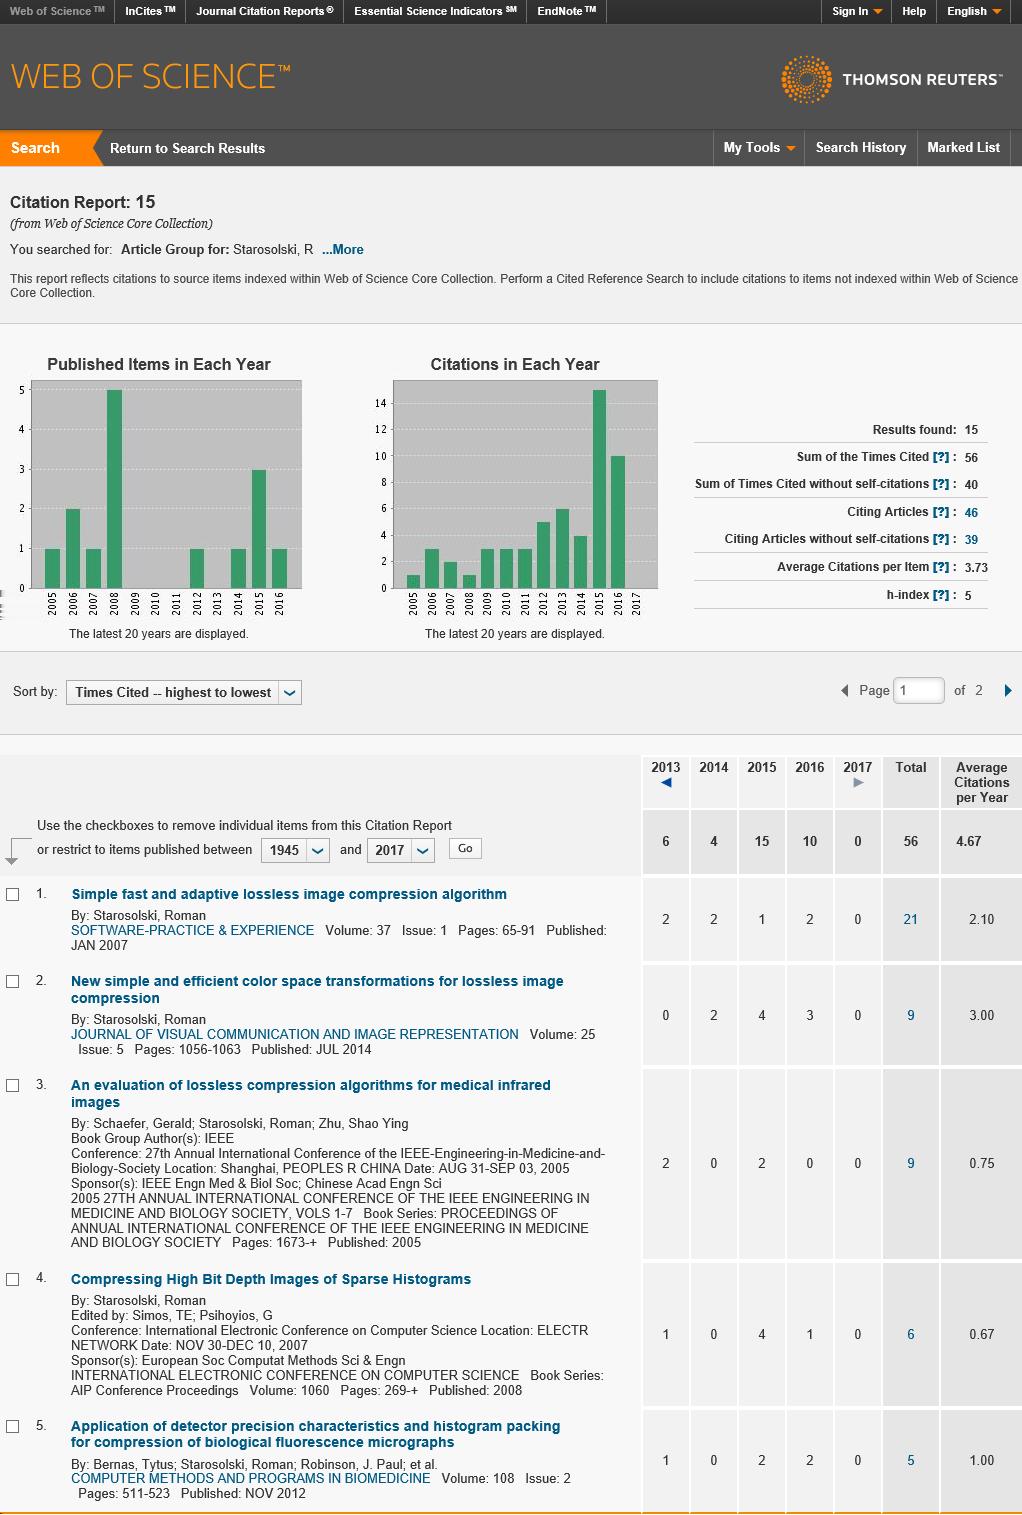
Task: Click the 2015 column header in citation table
Action: click(x=762, y=767)
